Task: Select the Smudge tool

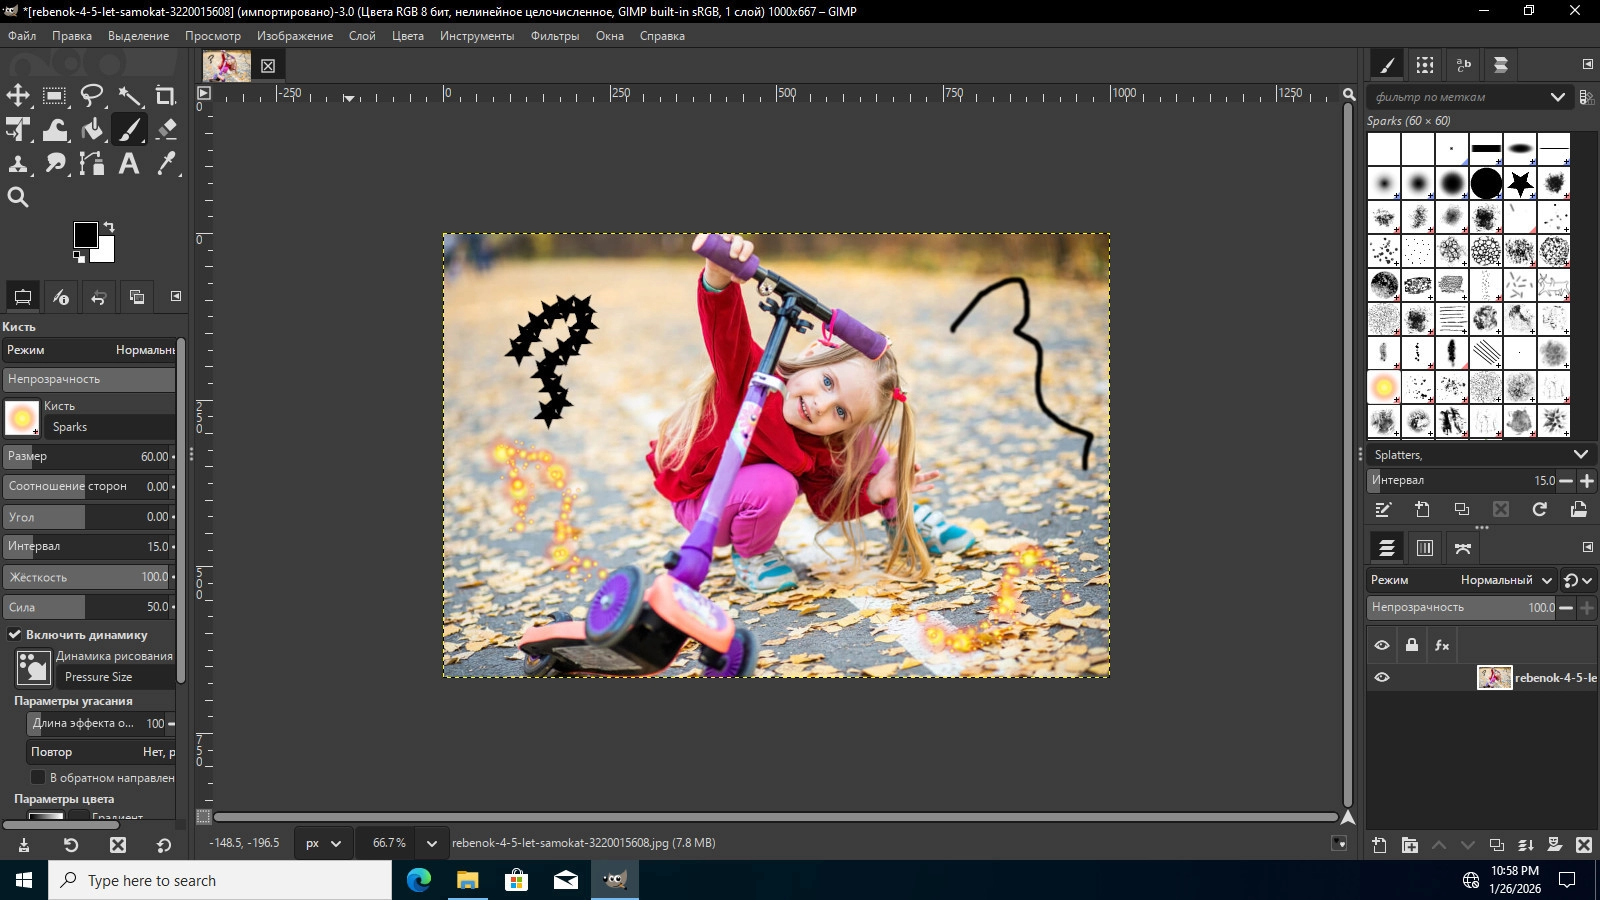Action: pyautogui.click(x=55, y=164)
